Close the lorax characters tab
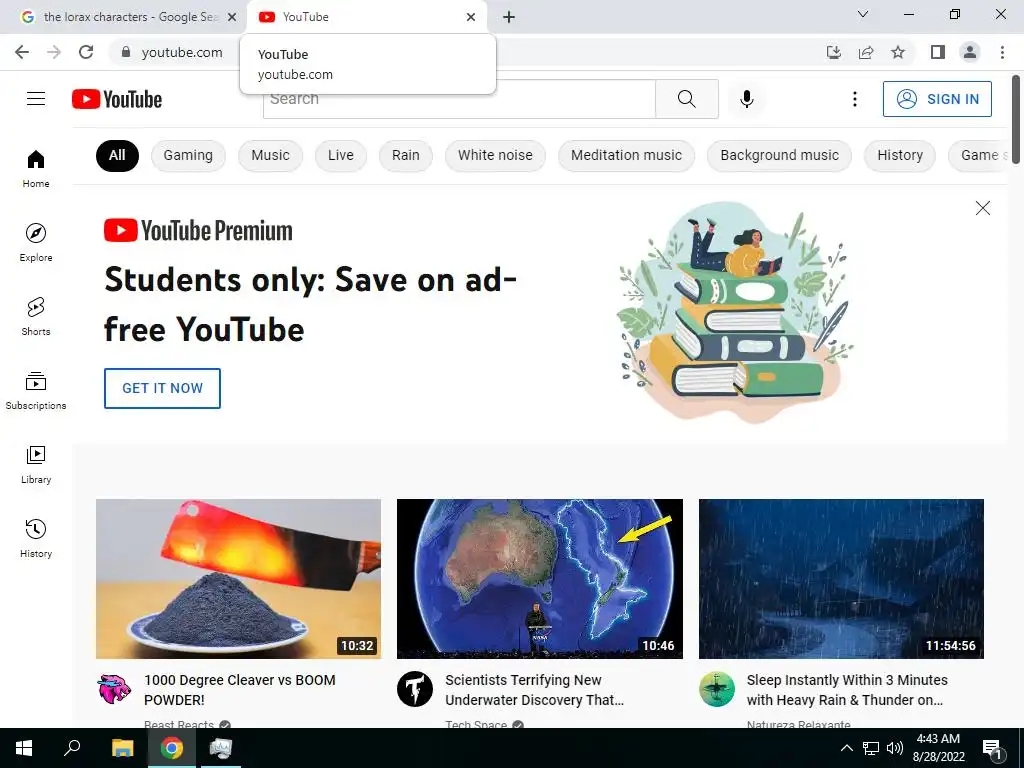Image resolution: width=1024 pixels, height=768 pixels. tap(232, 18)
